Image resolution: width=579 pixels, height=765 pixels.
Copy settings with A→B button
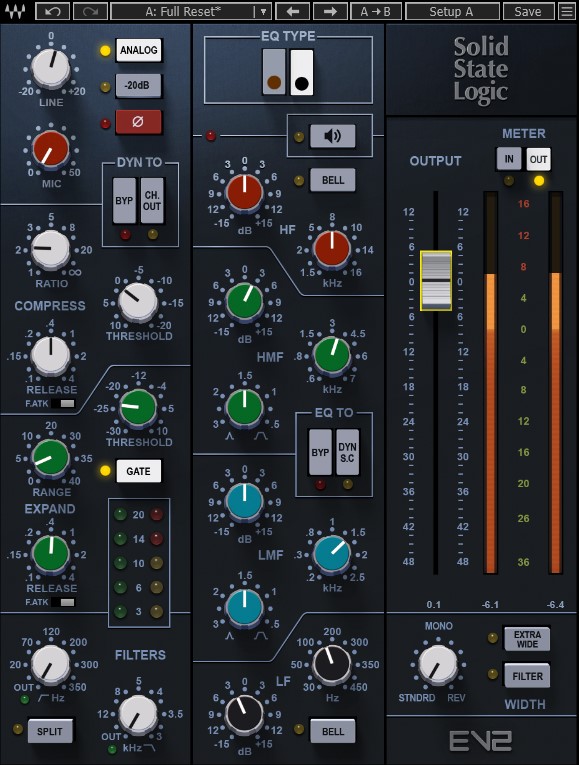click(376, 11)
